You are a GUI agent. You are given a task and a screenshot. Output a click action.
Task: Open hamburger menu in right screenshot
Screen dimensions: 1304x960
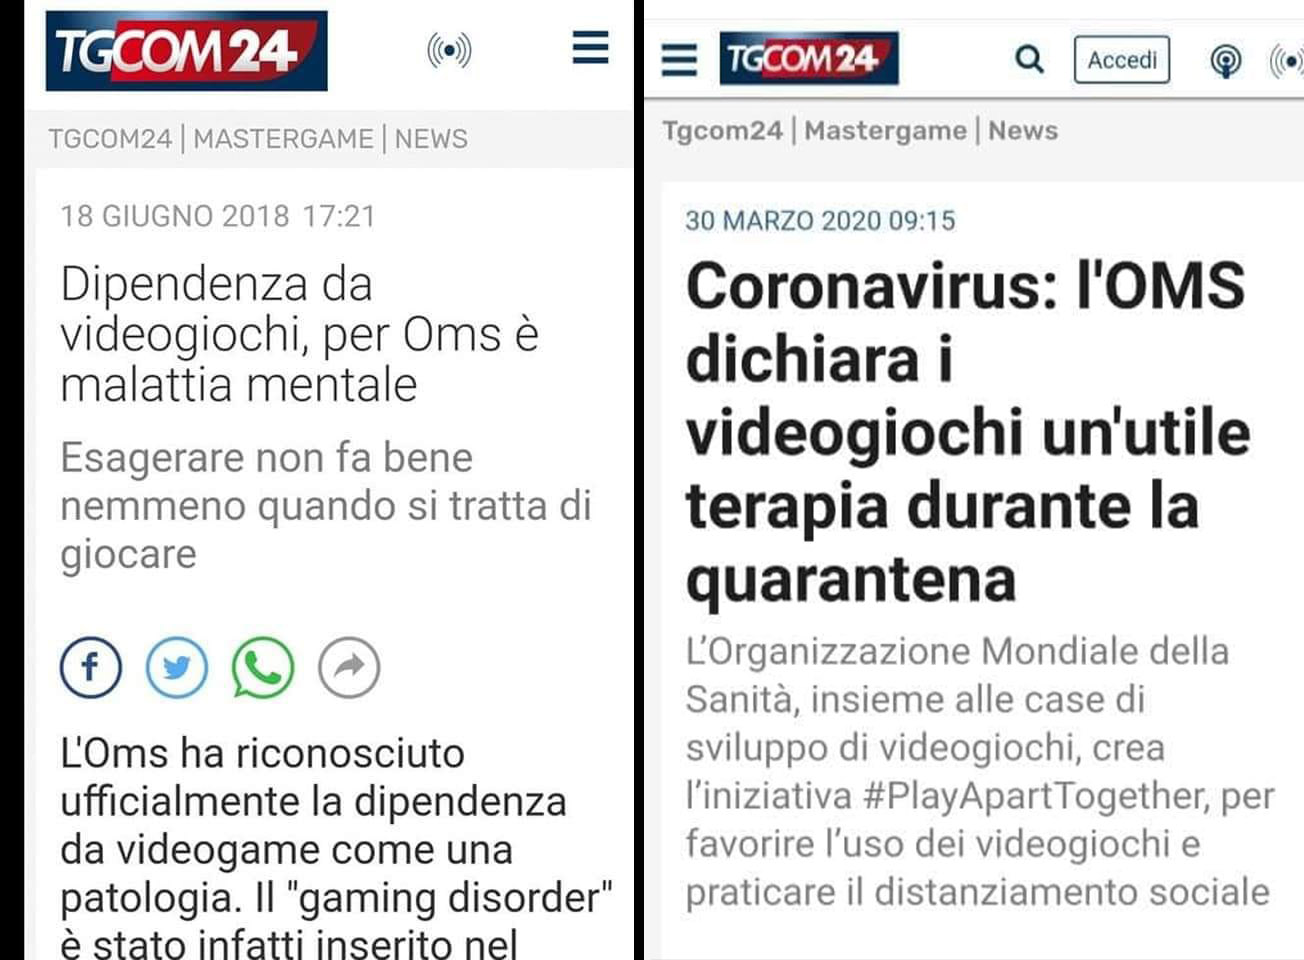point(679,59)
